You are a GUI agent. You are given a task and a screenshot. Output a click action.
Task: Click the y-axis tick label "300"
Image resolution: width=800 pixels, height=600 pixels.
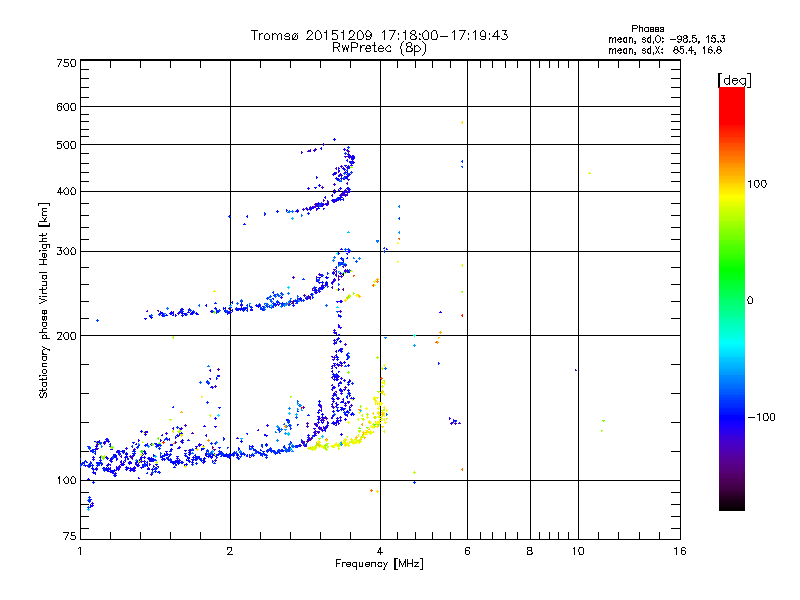[66, 252]
